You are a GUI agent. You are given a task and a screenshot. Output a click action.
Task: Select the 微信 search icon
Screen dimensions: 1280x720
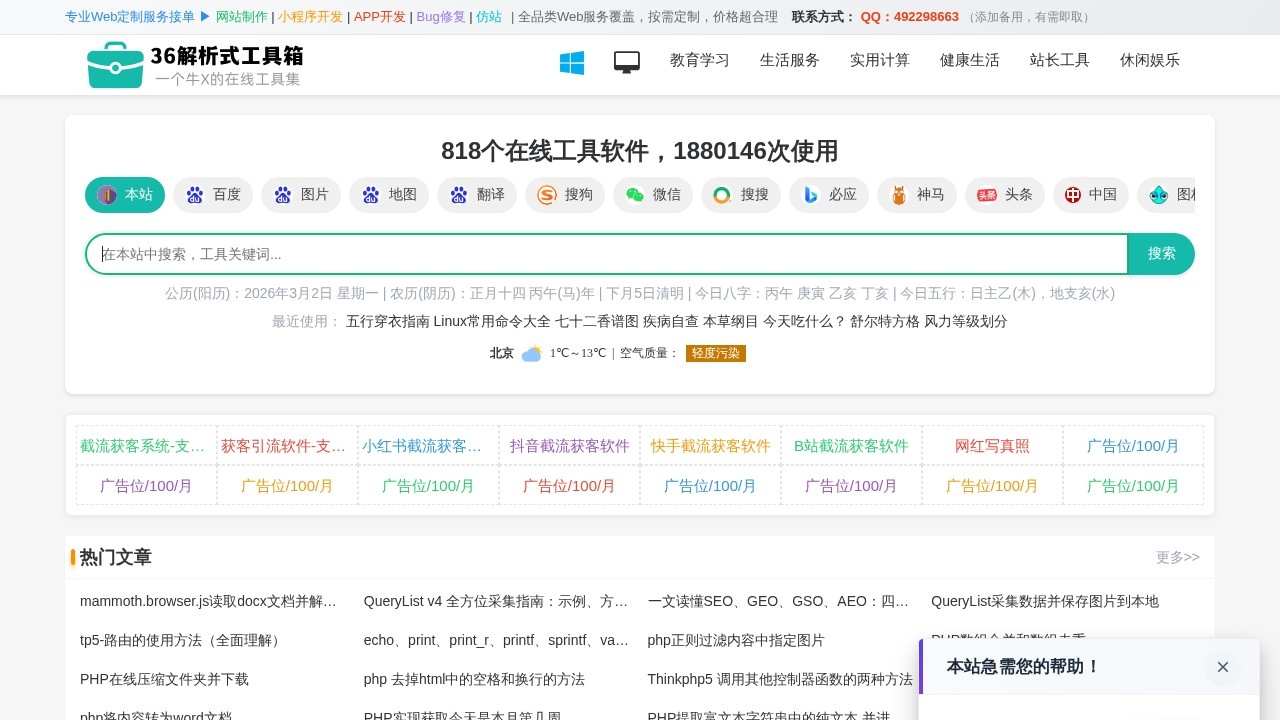(653, 195)
